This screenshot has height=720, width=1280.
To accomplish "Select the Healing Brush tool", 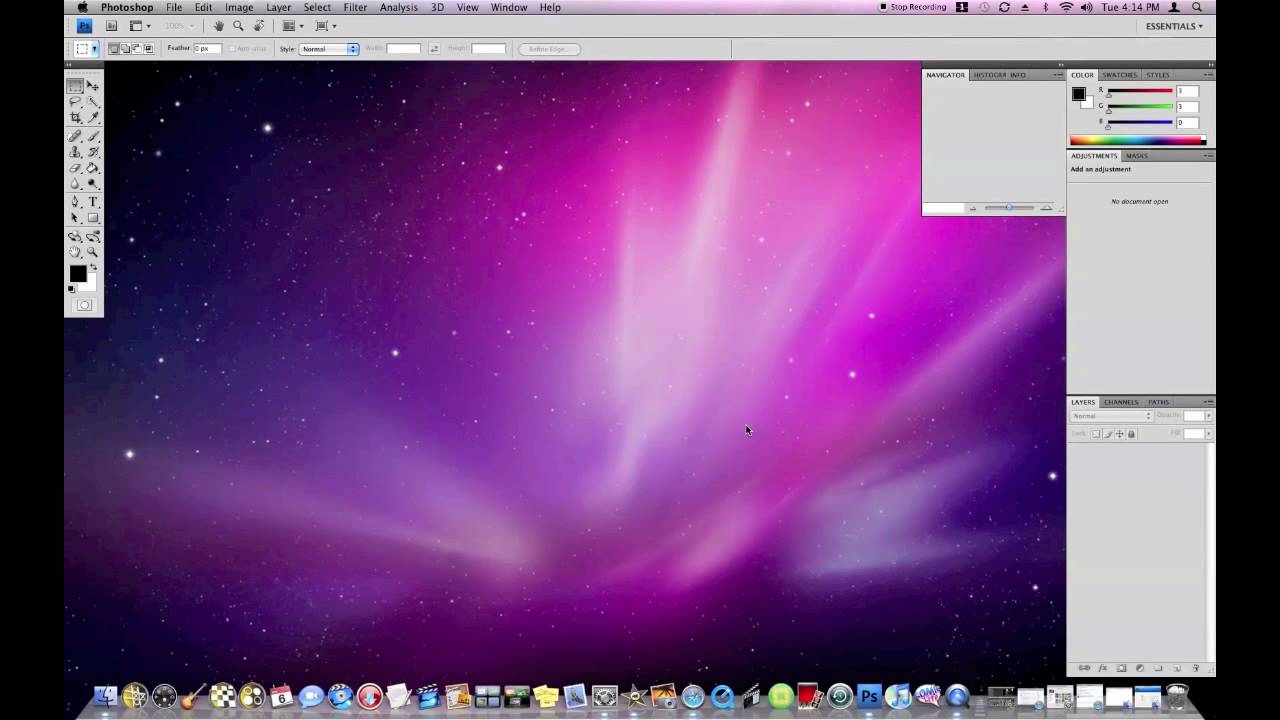I will [75, 136].
